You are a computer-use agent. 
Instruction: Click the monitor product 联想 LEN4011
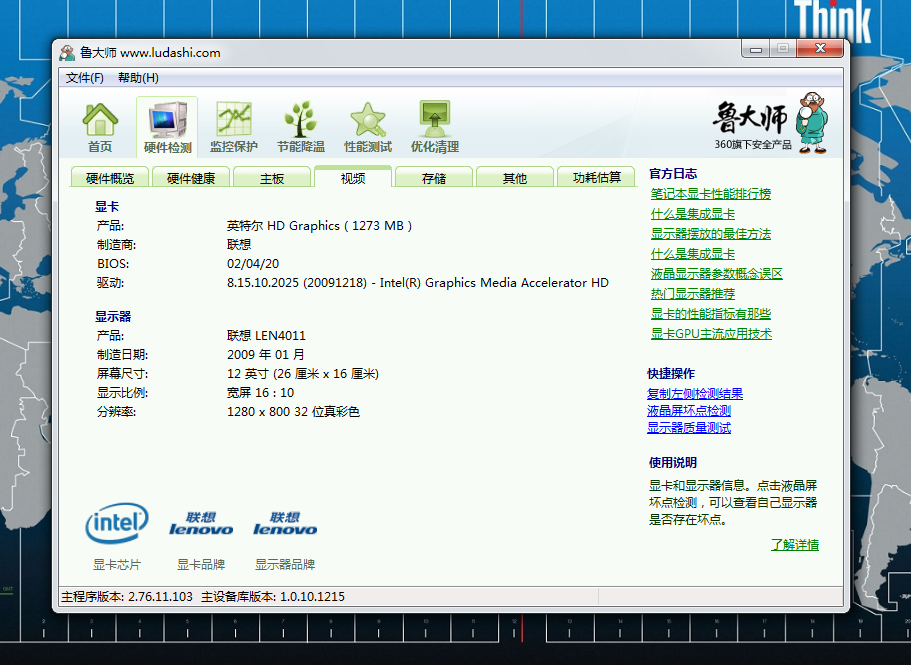click(266, 336)
